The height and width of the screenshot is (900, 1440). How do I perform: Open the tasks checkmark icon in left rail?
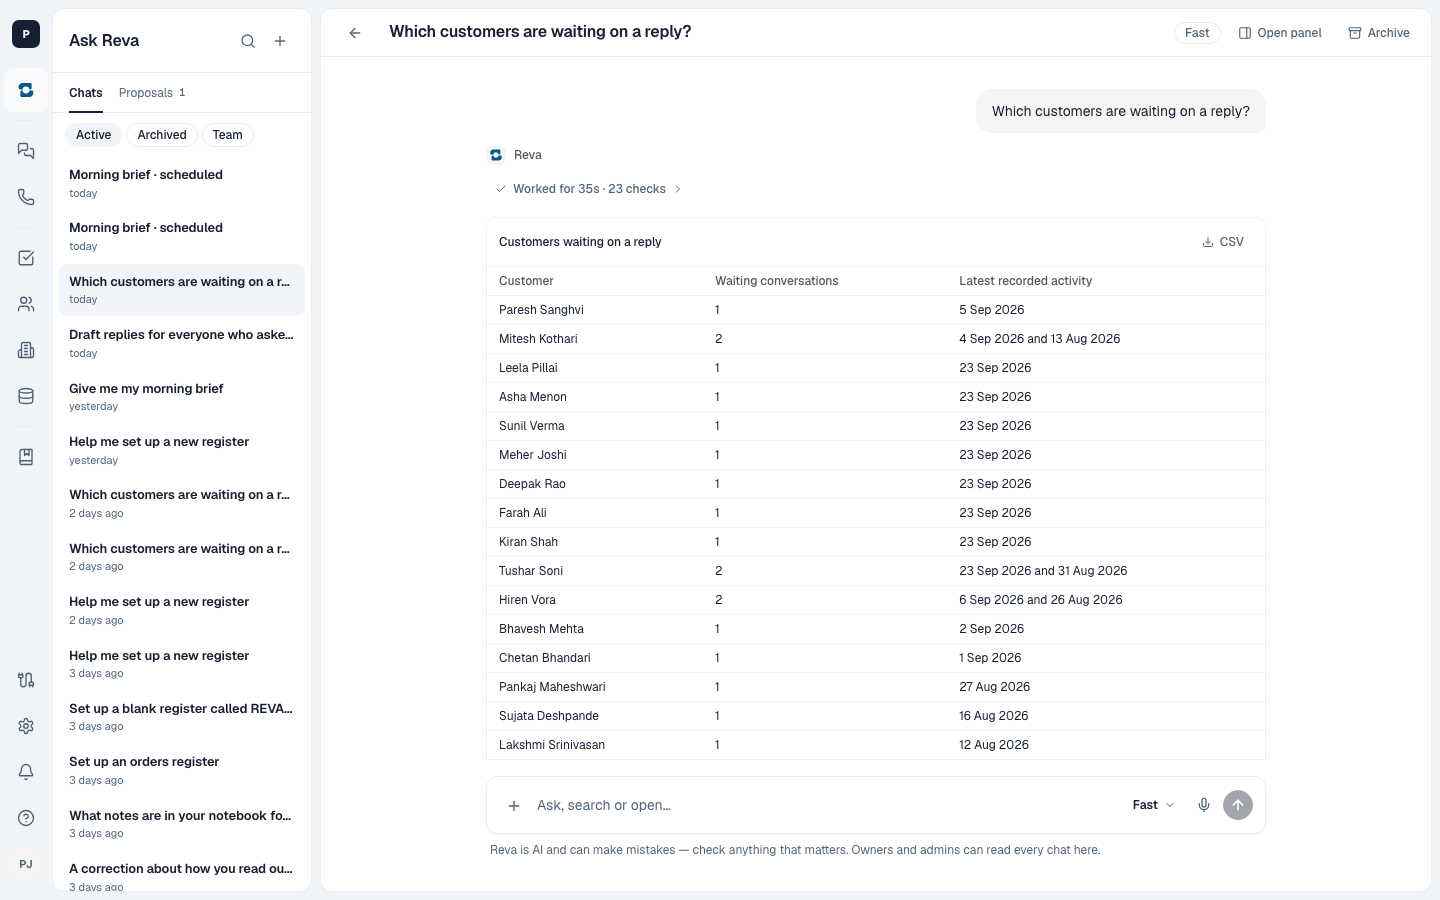(26, 258)
